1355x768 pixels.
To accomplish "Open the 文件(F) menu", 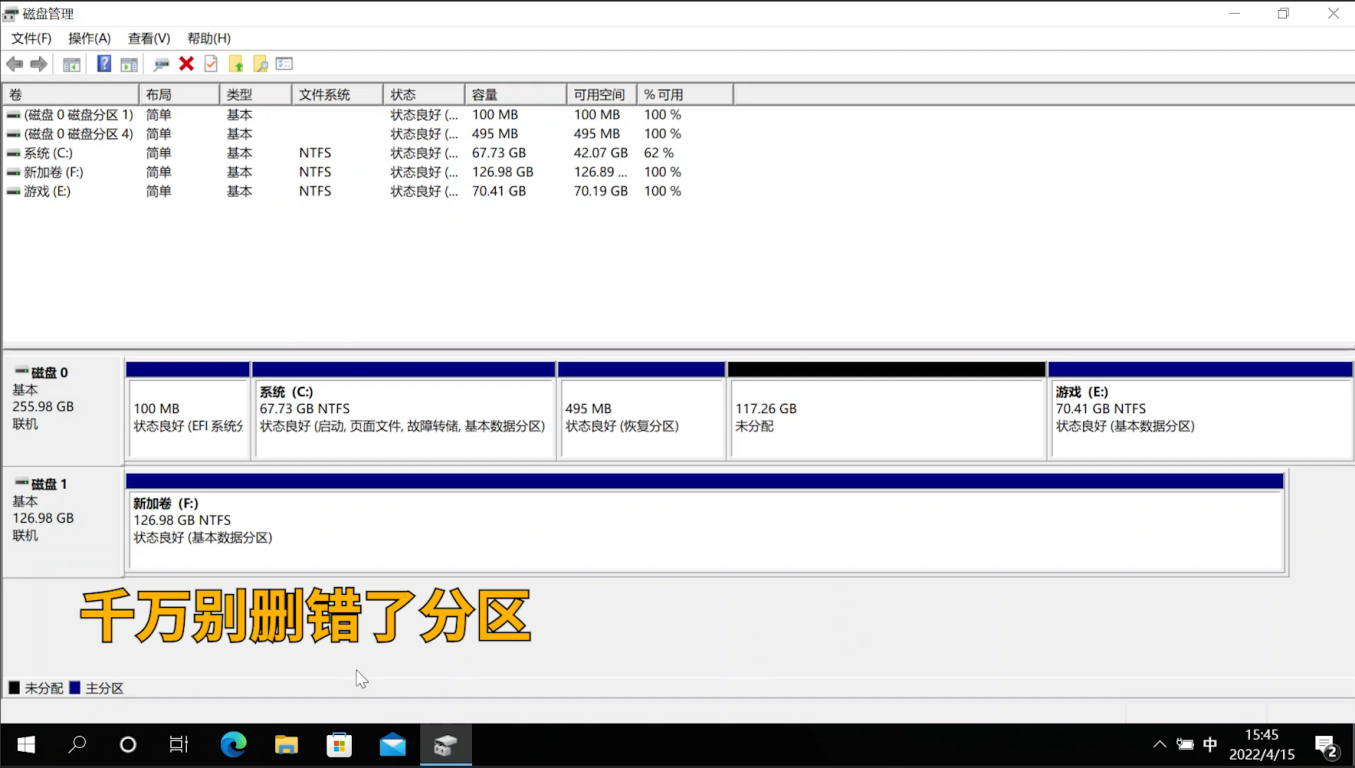I will click(31, 38).
